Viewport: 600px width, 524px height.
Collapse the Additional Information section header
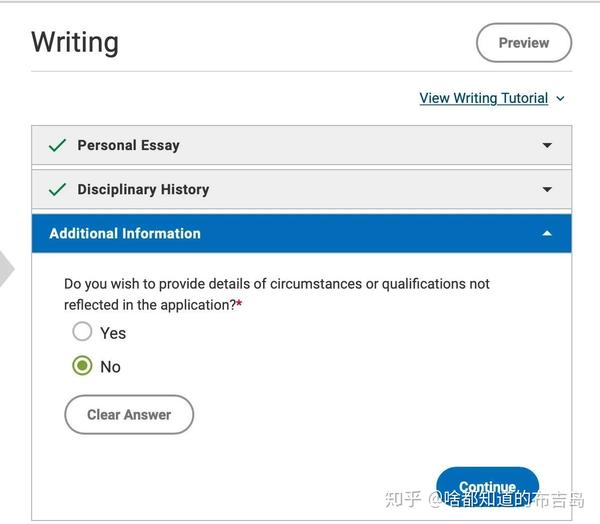(125, 233)
